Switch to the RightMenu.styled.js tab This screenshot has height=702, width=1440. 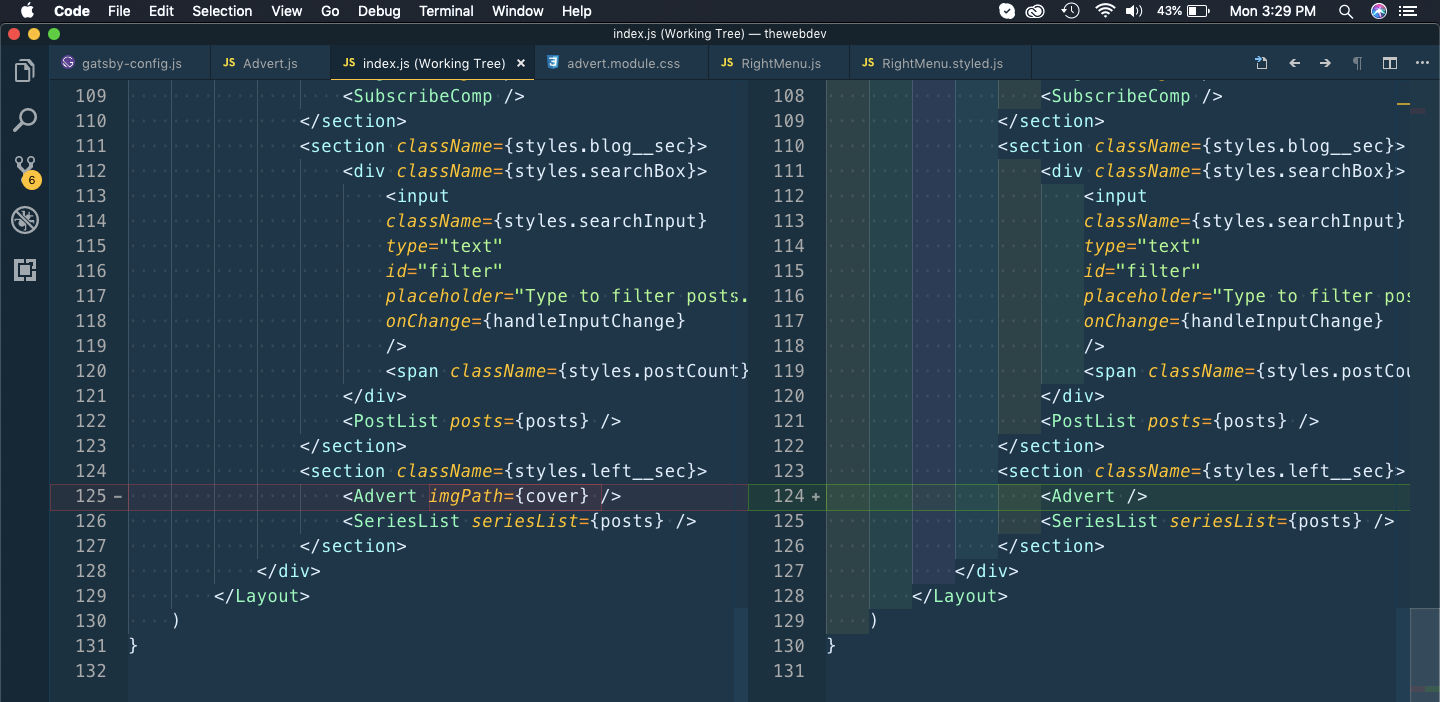click(x=941, y=63)
